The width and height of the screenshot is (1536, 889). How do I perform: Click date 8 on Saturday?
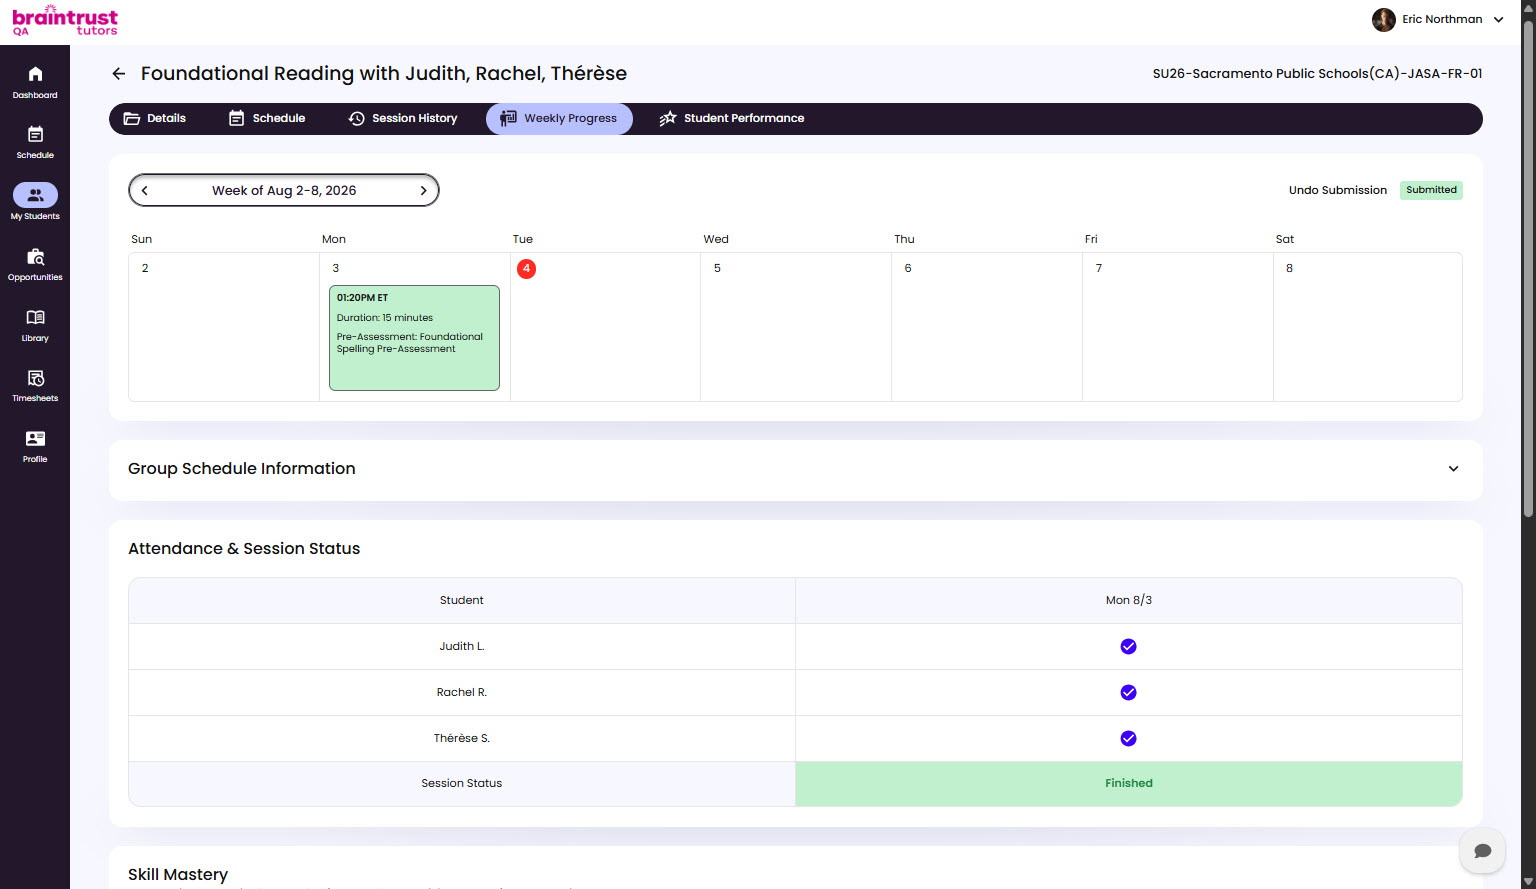click(x=1289, y=268)
